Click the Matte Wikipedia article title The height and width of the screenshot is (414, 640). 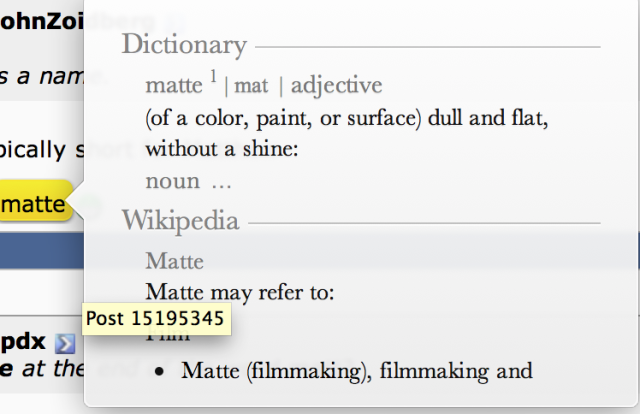click(x=175, y=262)
